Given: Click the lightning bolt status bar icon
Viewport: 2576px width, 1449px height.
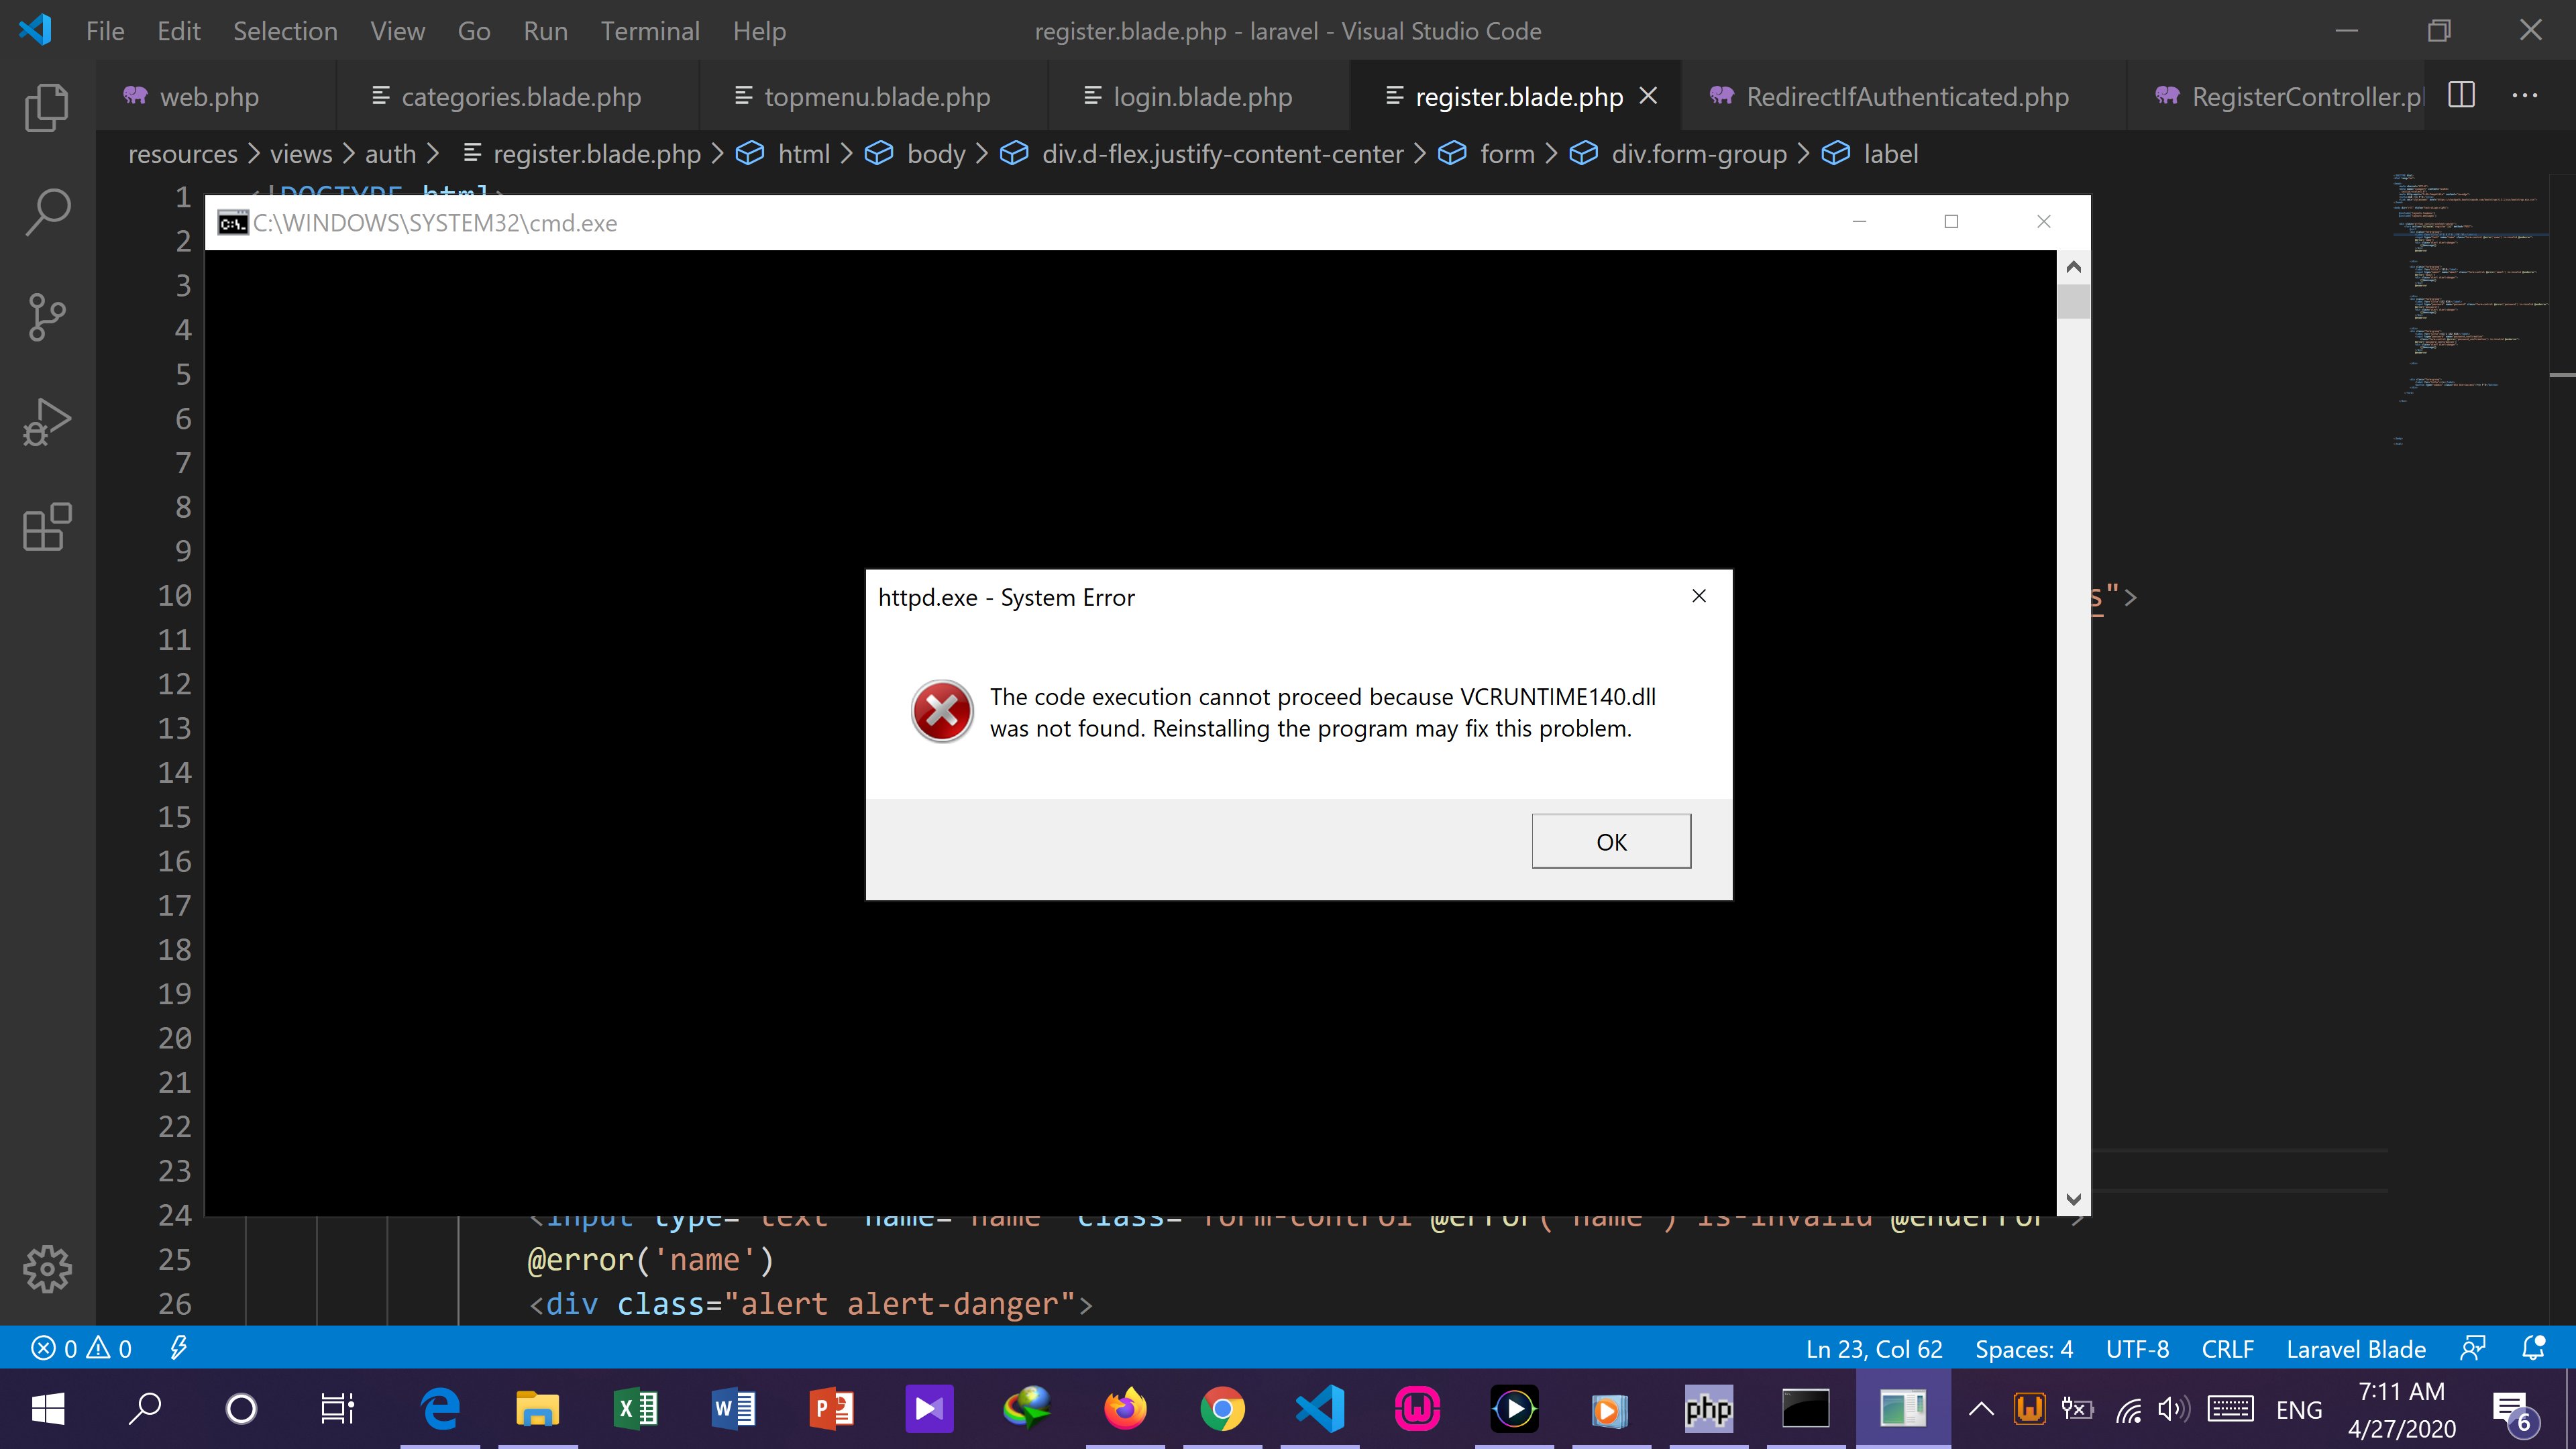Looking at the screenshot, I should point(178,1348).
